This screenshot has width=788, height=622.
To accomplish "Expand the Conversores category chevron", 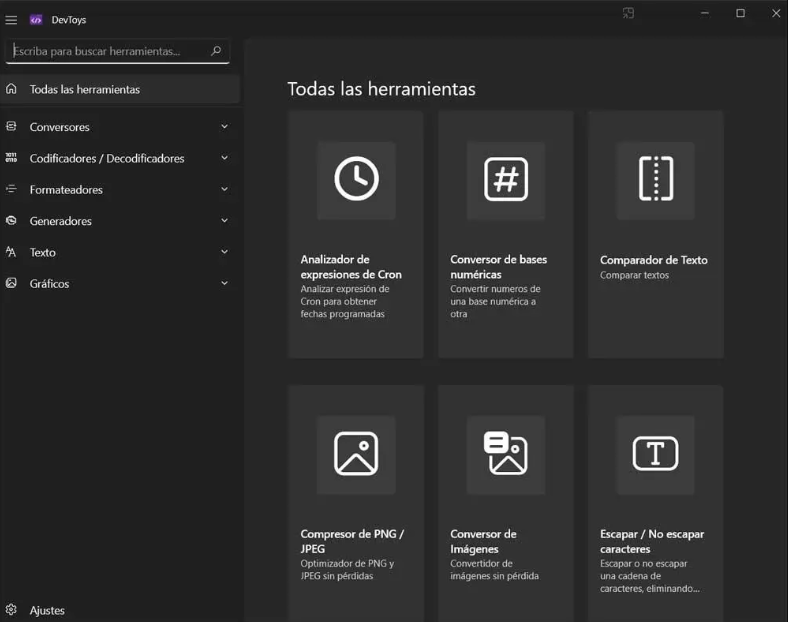I will tap(224, 127).
